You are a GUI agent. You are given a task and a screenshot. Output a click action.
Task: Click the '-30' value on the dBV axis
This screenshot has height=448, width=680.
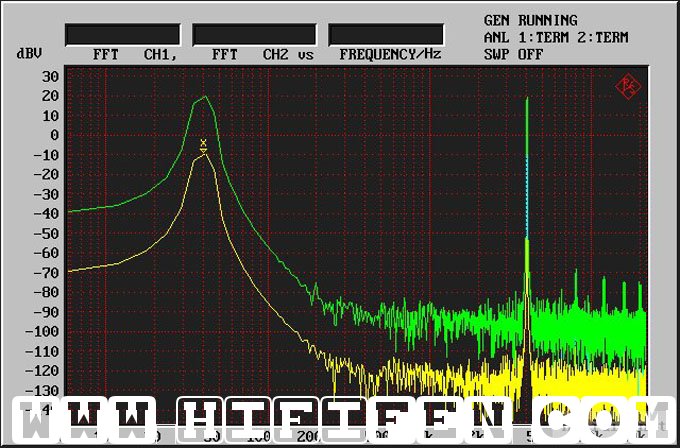click(46, 194)
